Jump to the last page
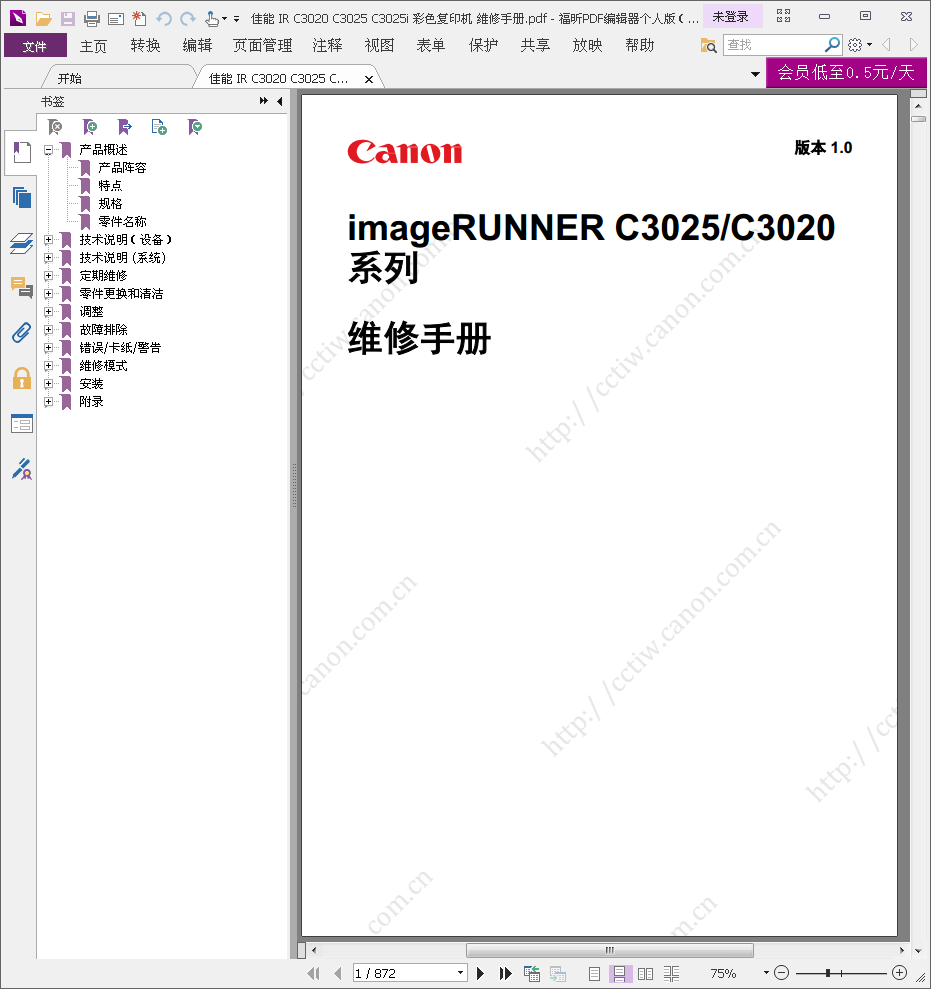This screenshot has height=989, width=931. coord(505,973)
